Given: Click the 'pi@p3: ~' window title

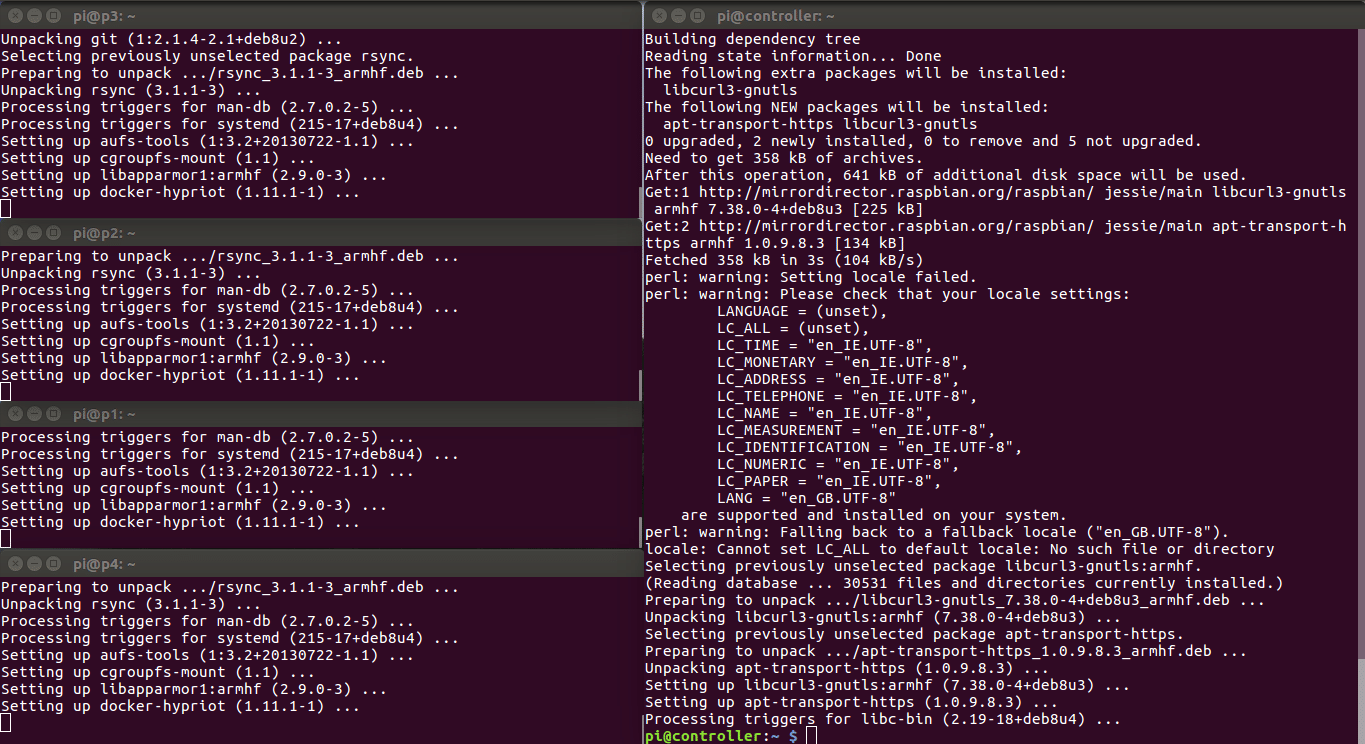Looking at the screenshot, I should click(x=103, y=15).
